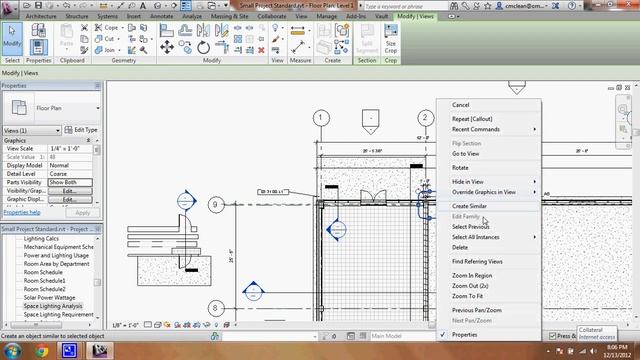This screenshot has height=360, width=640.
Task: Select the Offset tool
Action: 185,30
